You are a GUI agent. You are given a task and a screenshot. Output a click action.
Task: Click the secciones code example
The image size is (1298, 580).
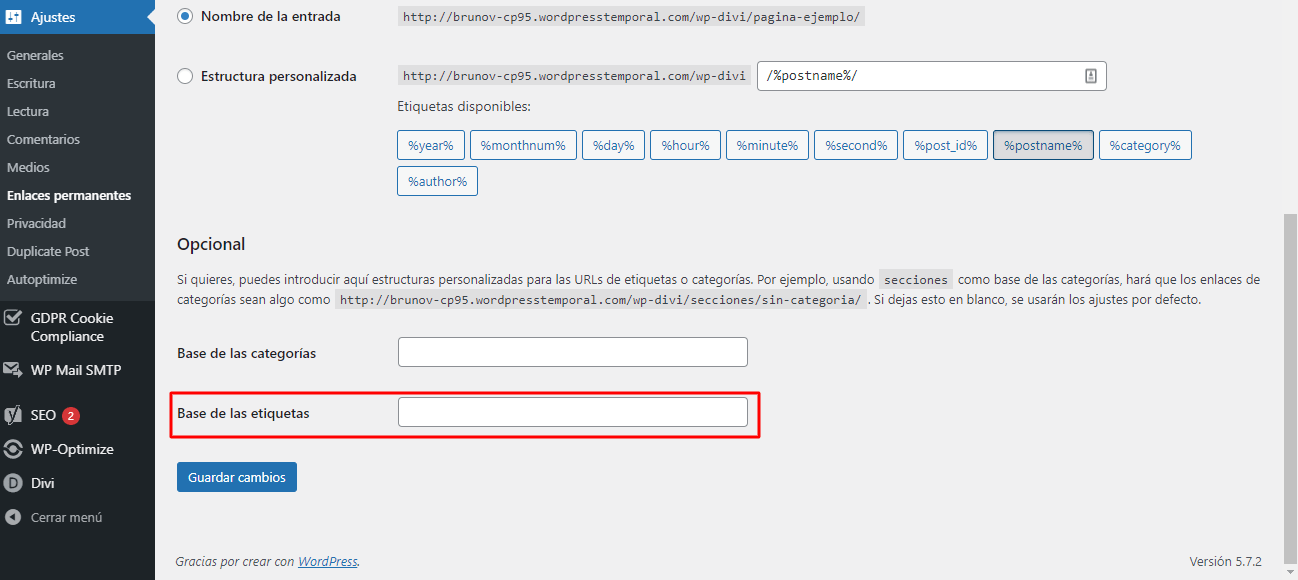[917, 280]
